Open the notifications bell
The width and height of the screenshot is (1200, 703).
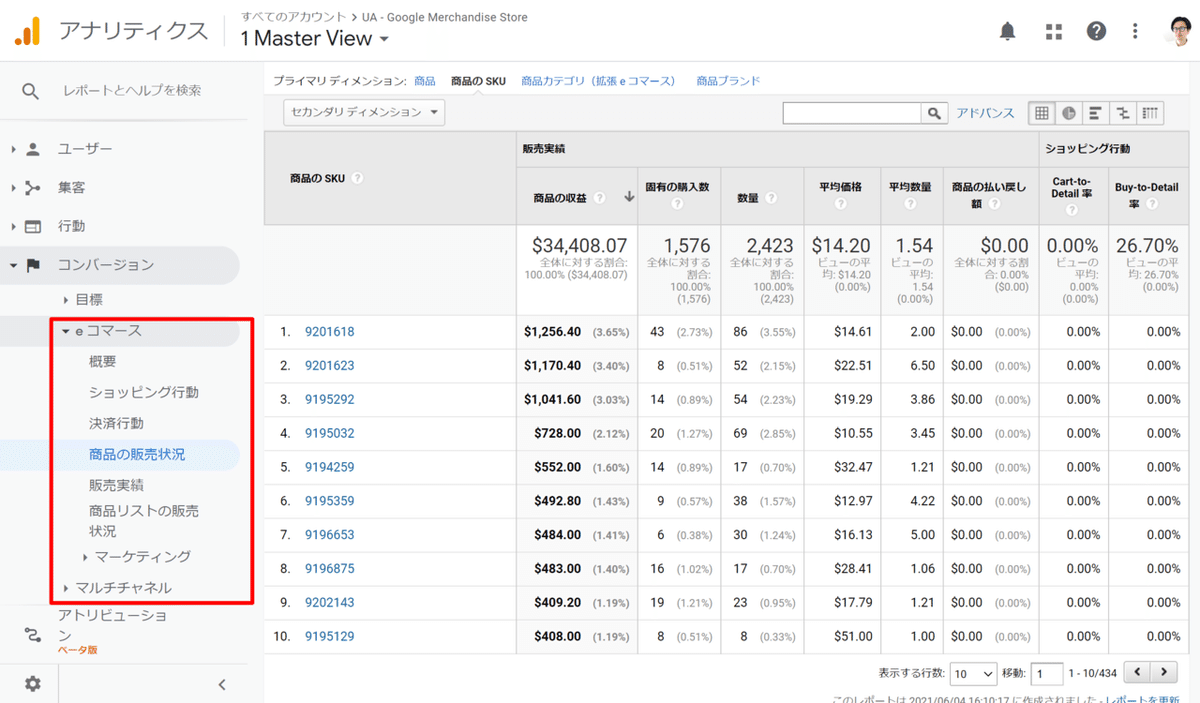1008,31
